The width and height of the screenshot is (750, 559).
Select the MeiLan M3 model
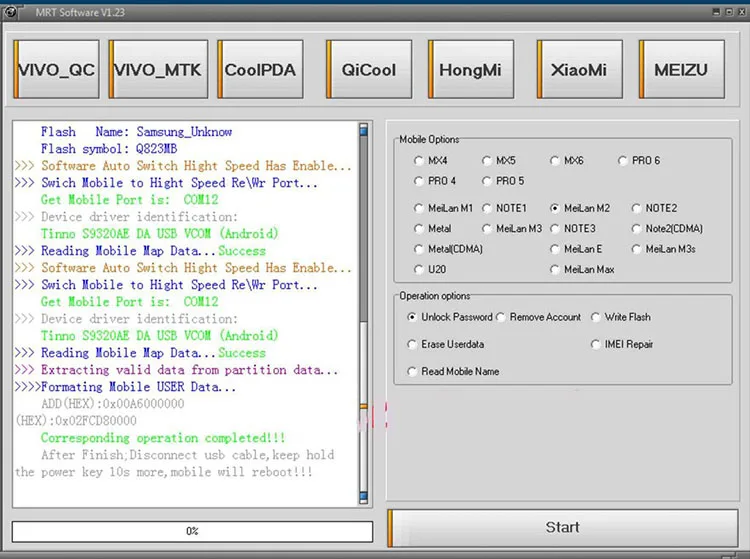pyautogui.click(x=512, y=229)
